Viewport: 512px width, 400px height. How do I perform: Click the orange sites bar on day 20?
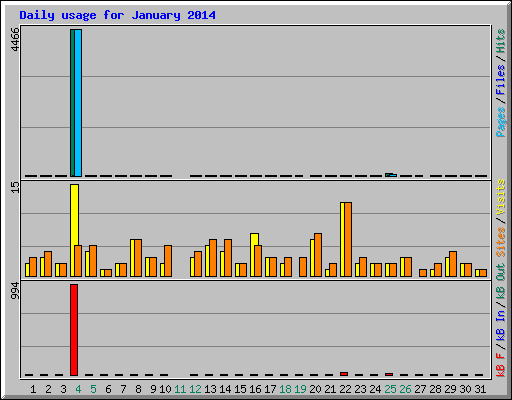pyautogui.click(x=318, y=255)
